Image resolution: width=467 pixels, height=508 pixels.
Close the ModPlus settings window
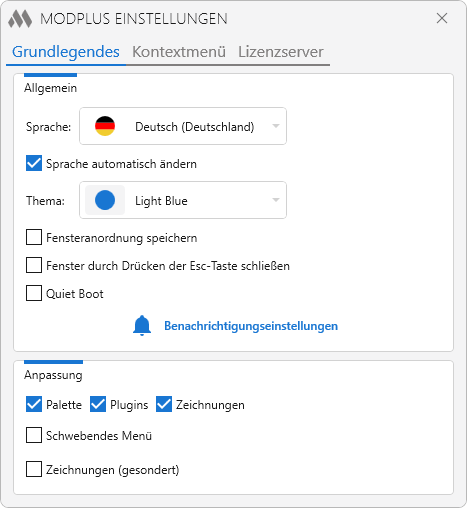[442, 18]
